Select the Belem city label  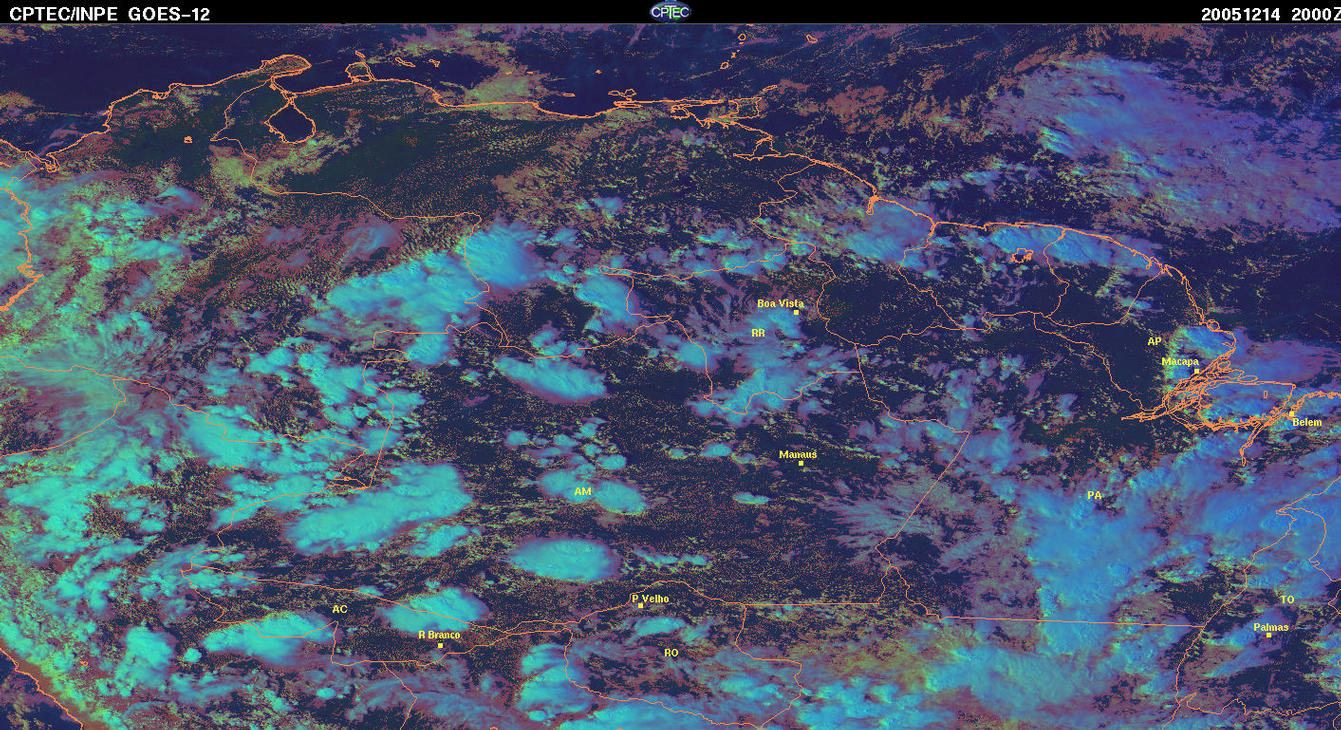click(1307, 422)
